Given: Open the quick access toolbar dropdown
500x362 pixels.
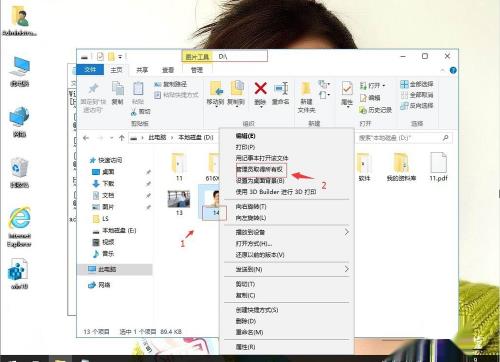Looking at the screenshot, I should tap(120, 57).
